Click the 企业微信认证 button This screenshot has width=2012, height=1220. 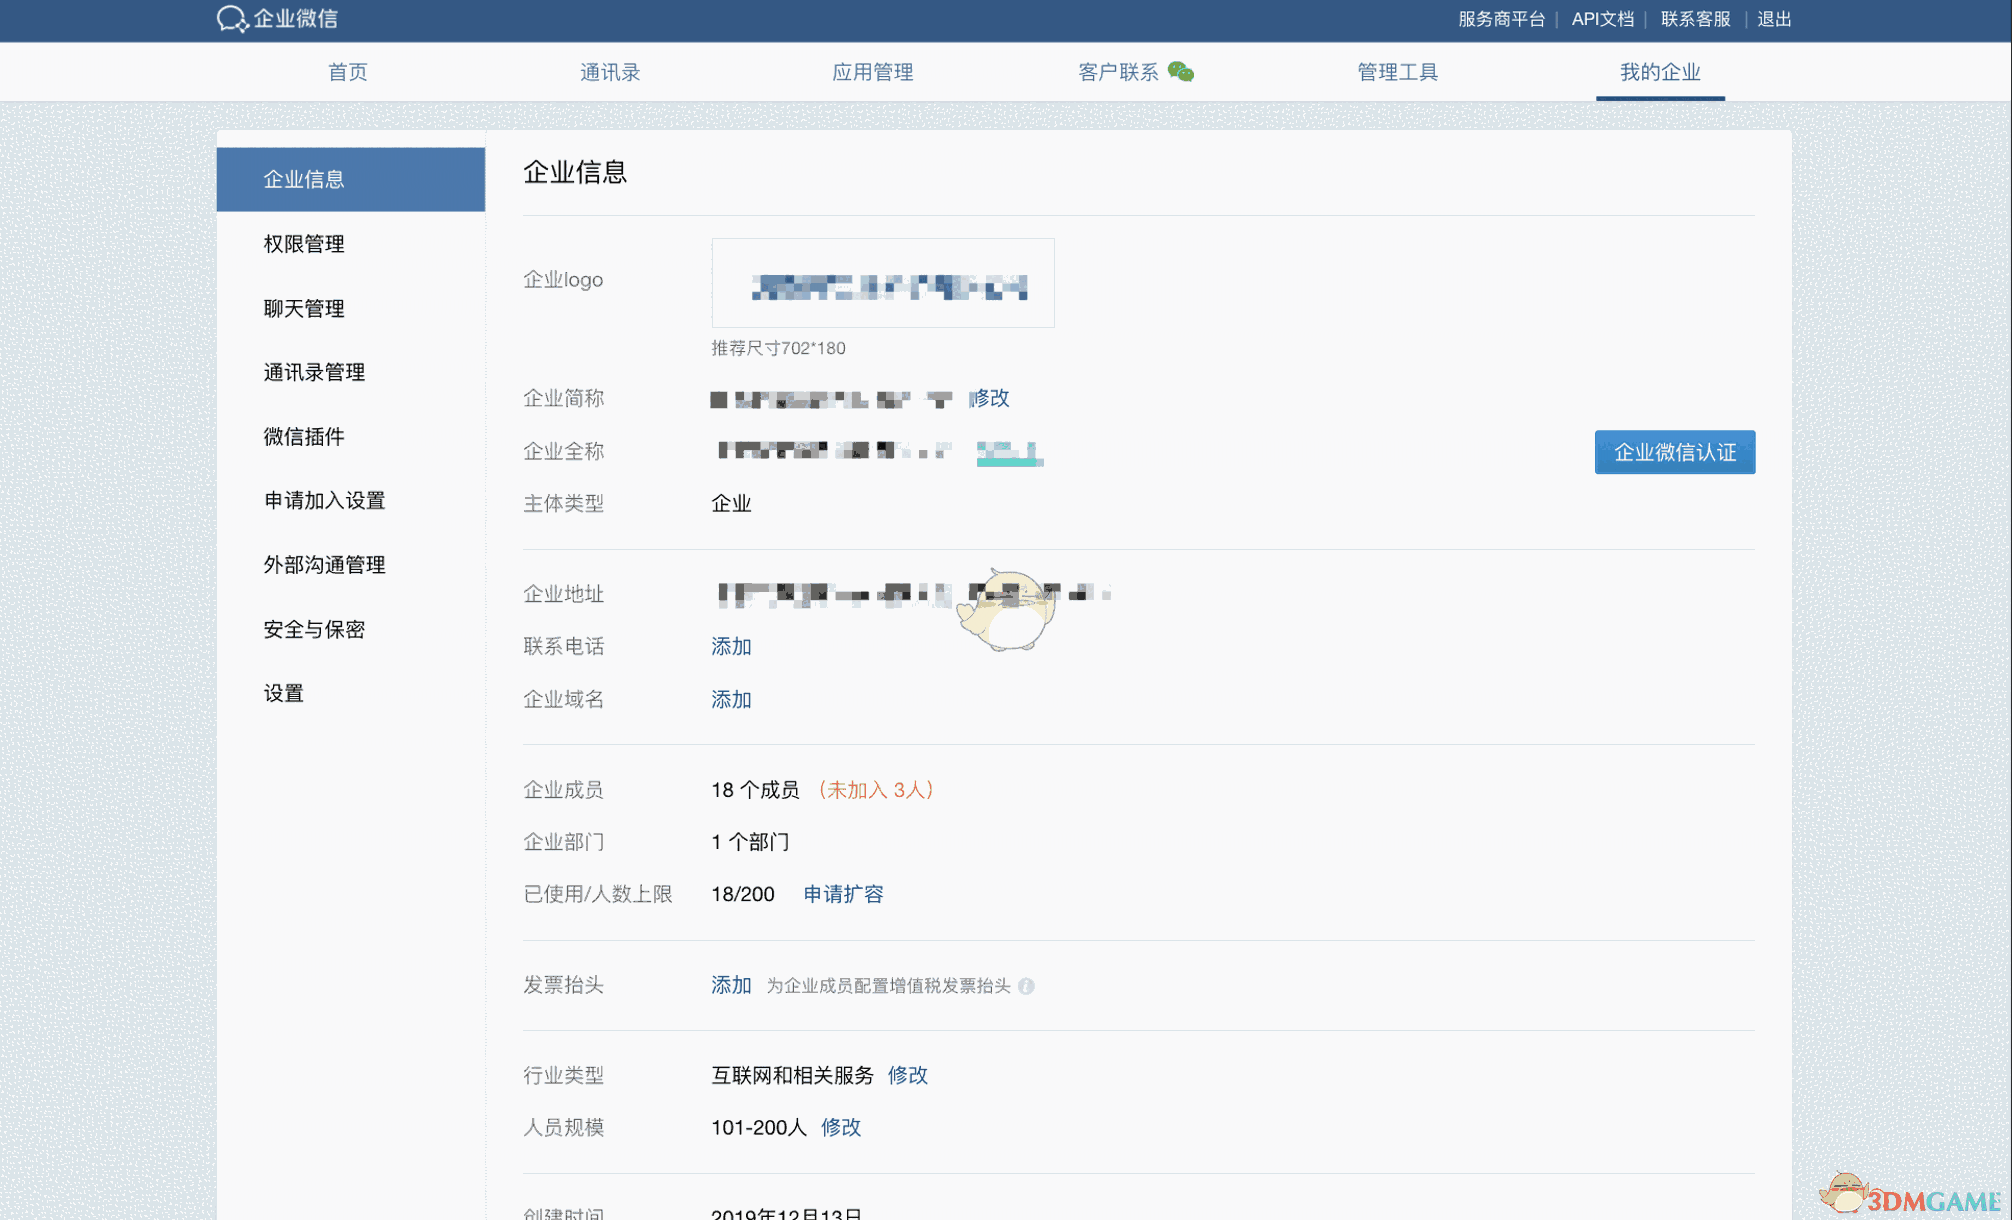[1674, 452]
